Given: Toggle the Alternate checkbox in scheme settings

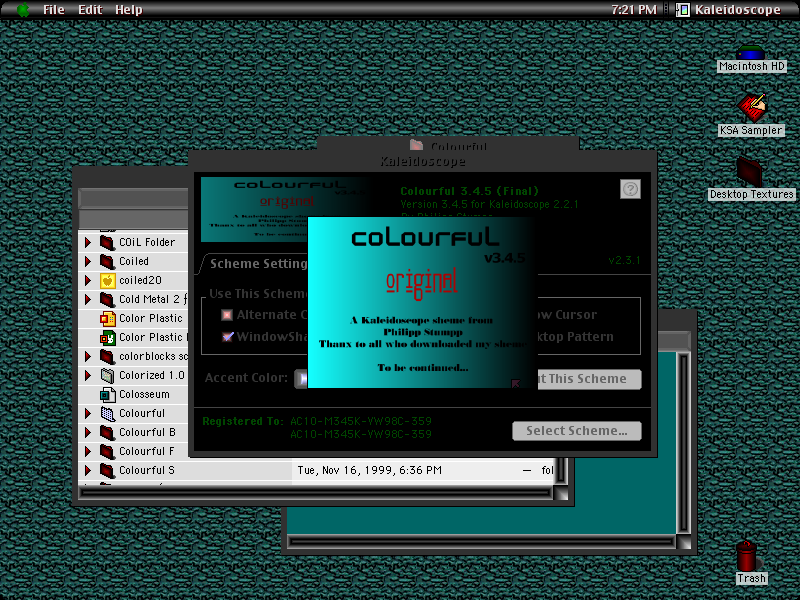Looking at the screenshot, I should 227,315.
